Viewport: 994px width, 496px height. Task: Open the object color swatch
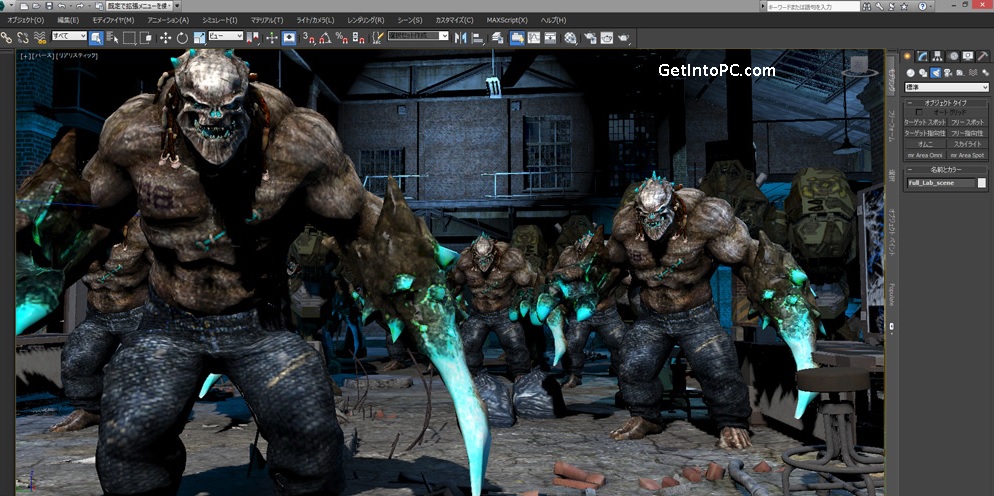(982, 183)
